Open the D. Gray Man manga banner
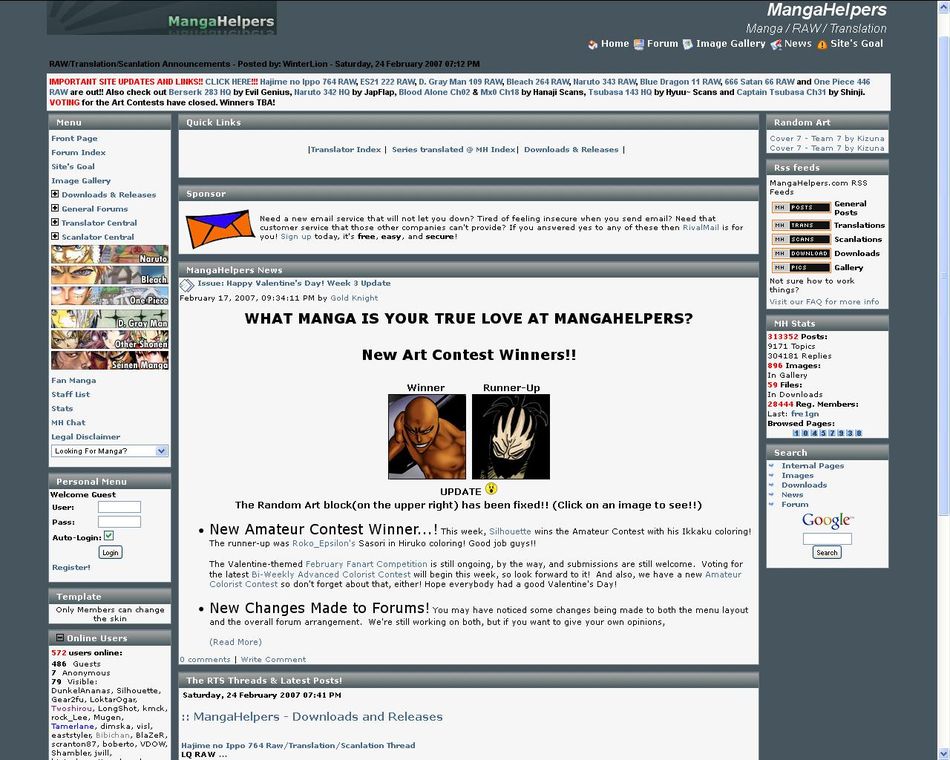Image resolution: width=950 pixels, height=760 pixels. tap(110, 318)
